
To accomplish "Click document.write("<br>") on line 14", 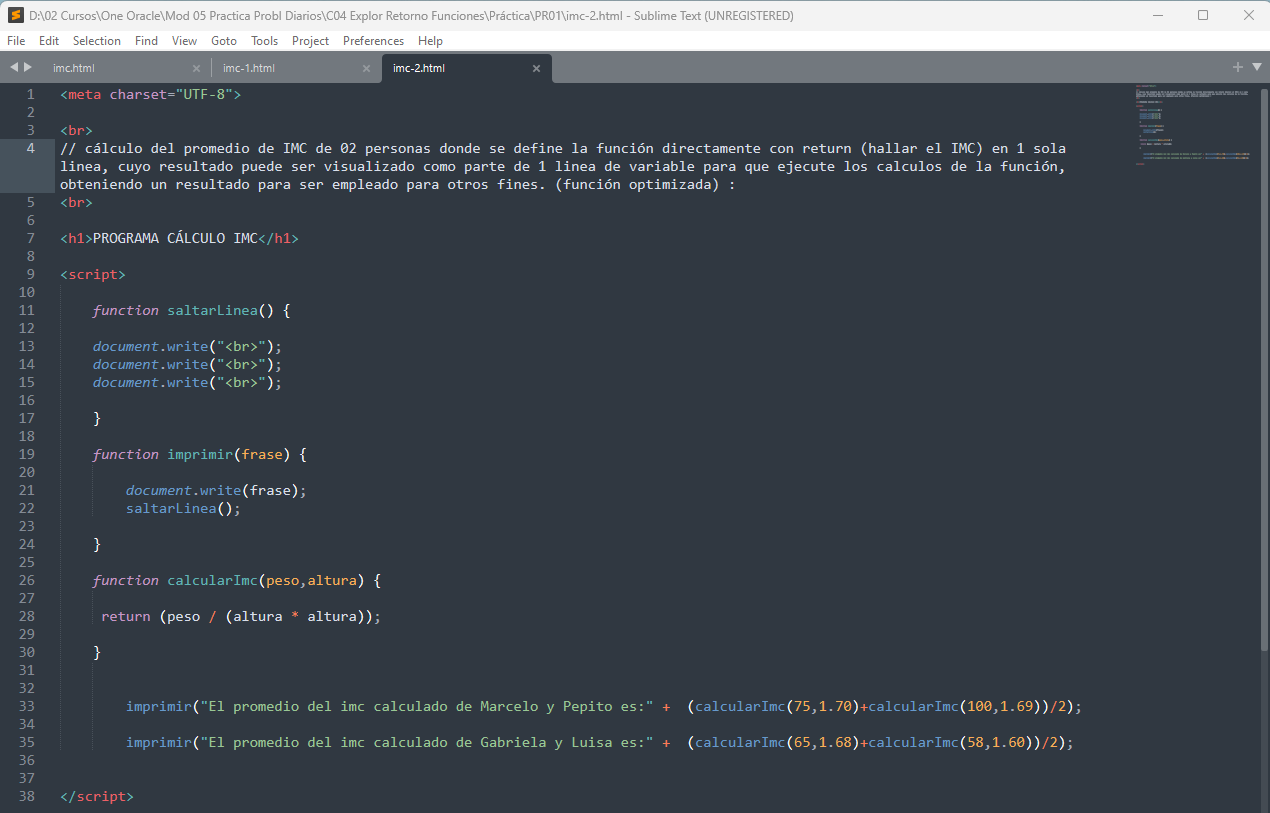I will pos(188,364).
